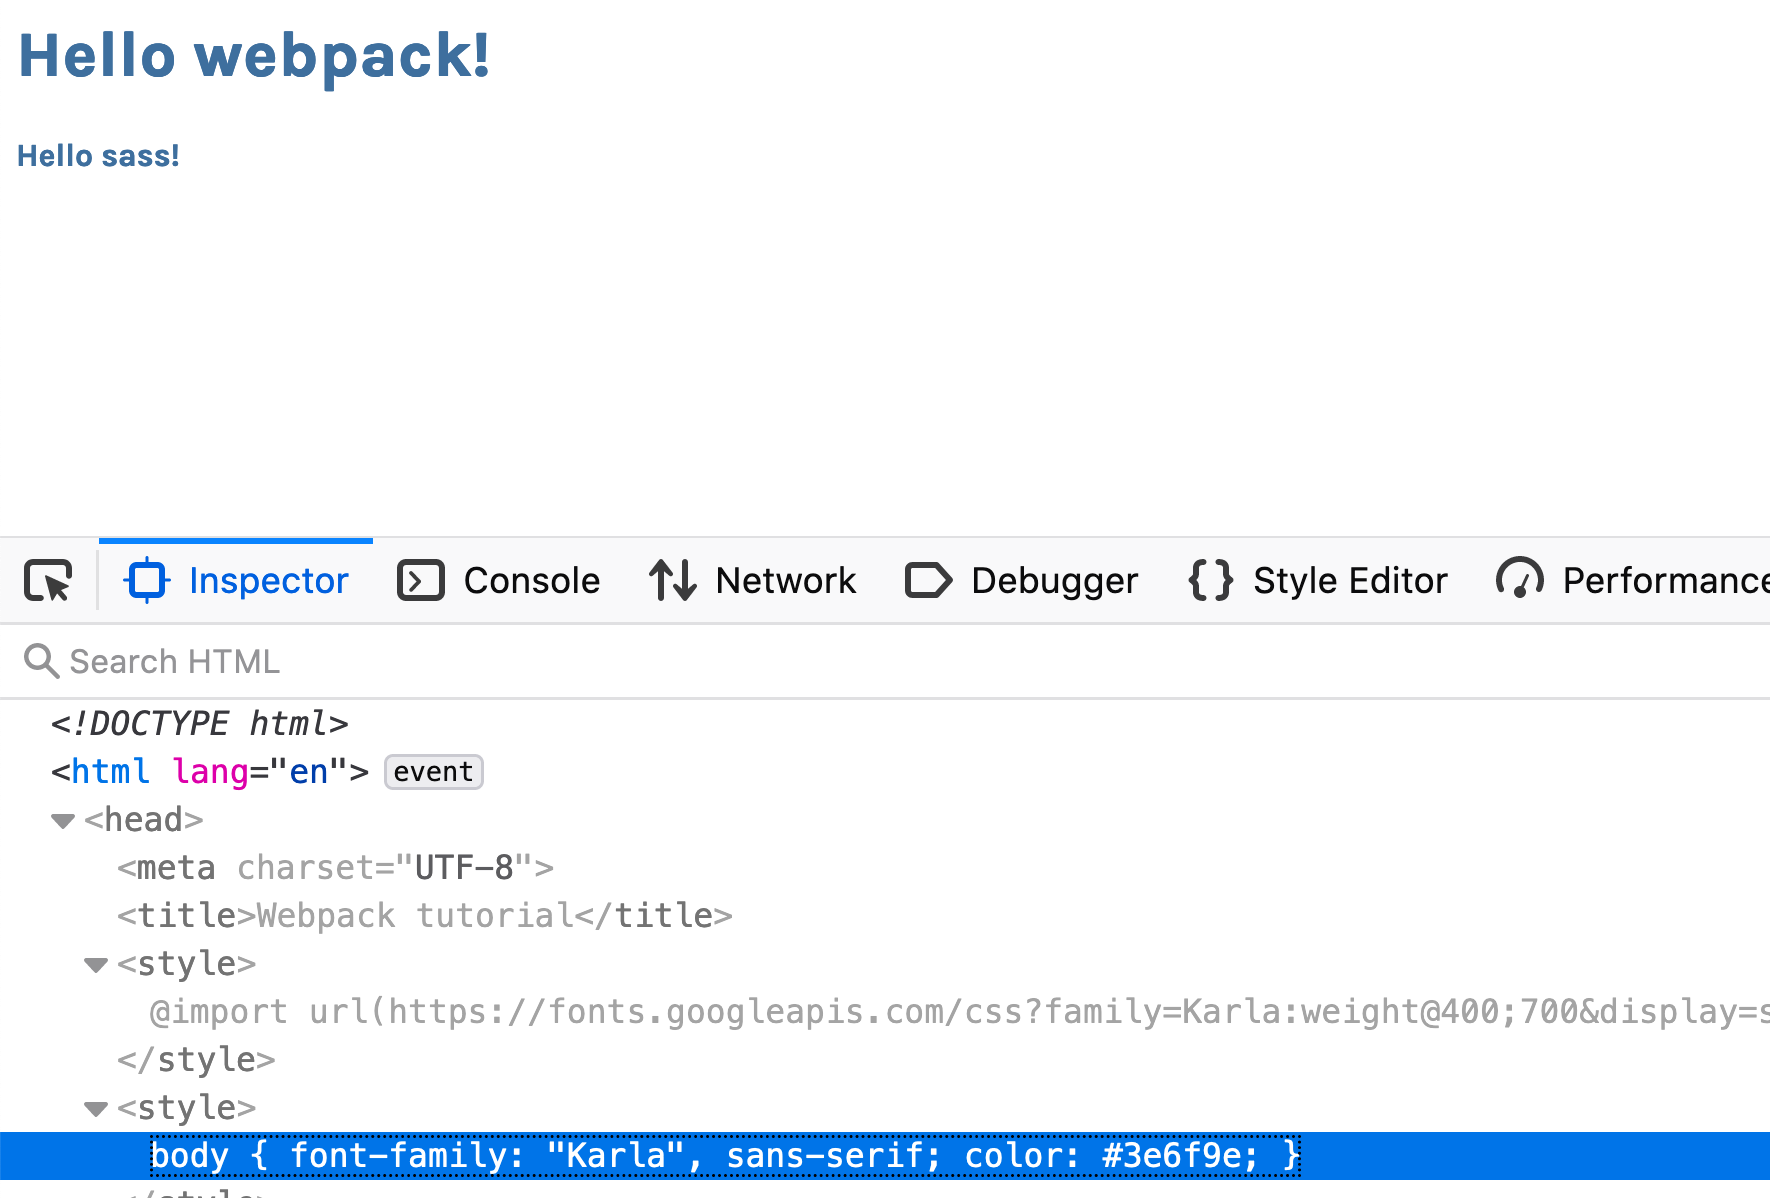Select the title Webpack tutorial node
1770x1198 pixels.
click(x=425, y=915)
